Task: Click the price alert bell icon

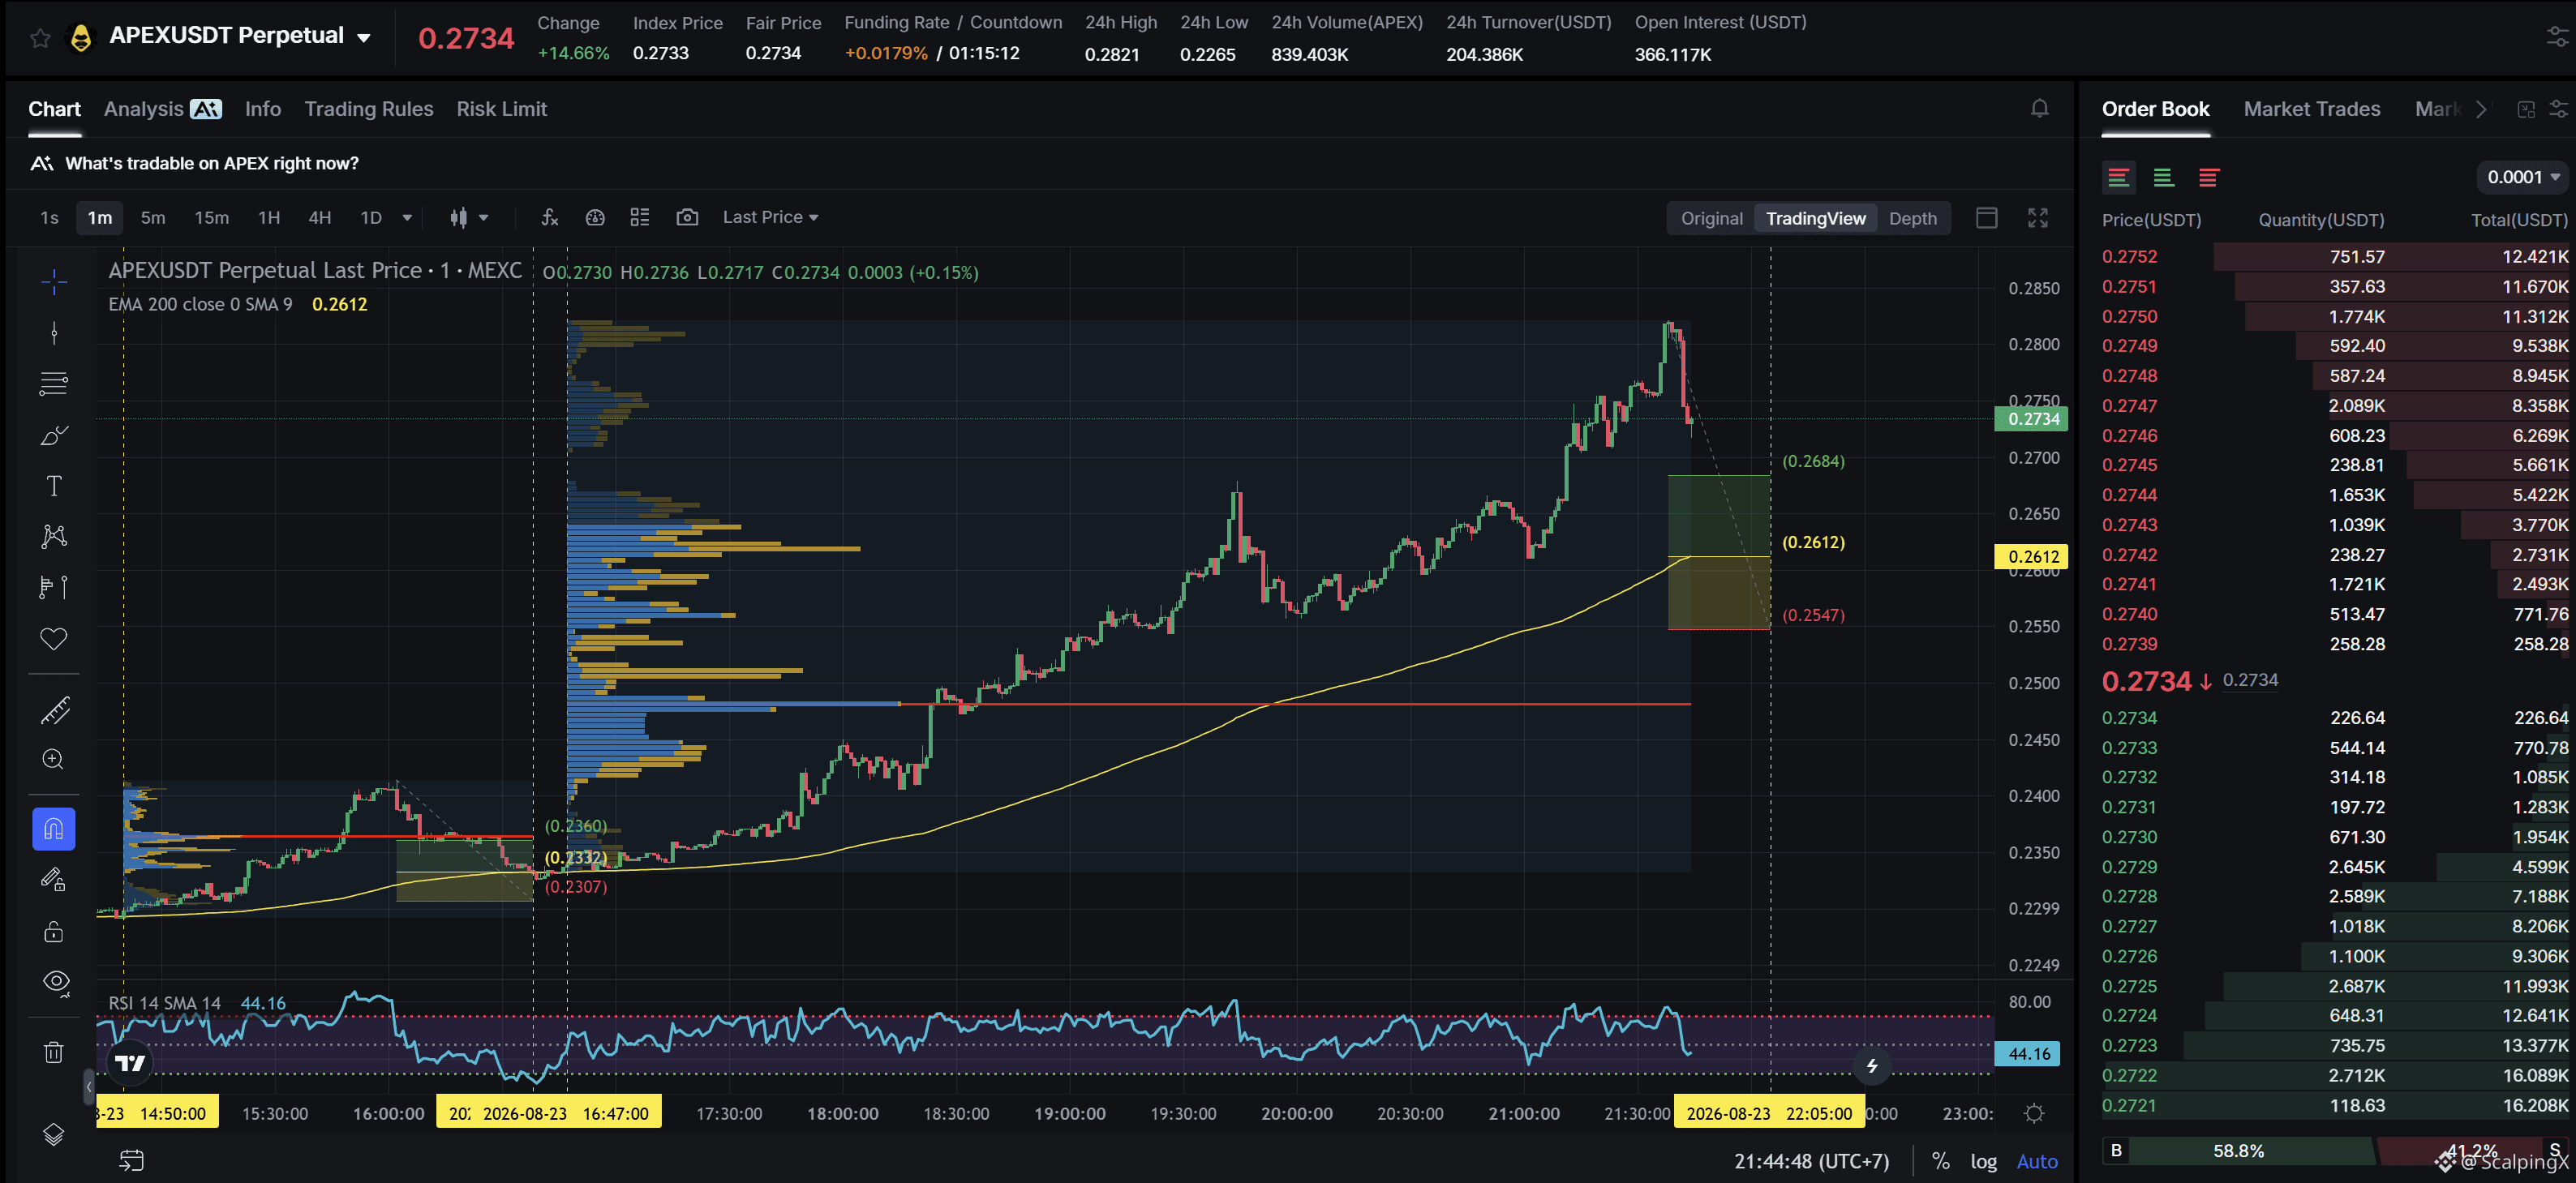Action: (x=2040, y=108)
